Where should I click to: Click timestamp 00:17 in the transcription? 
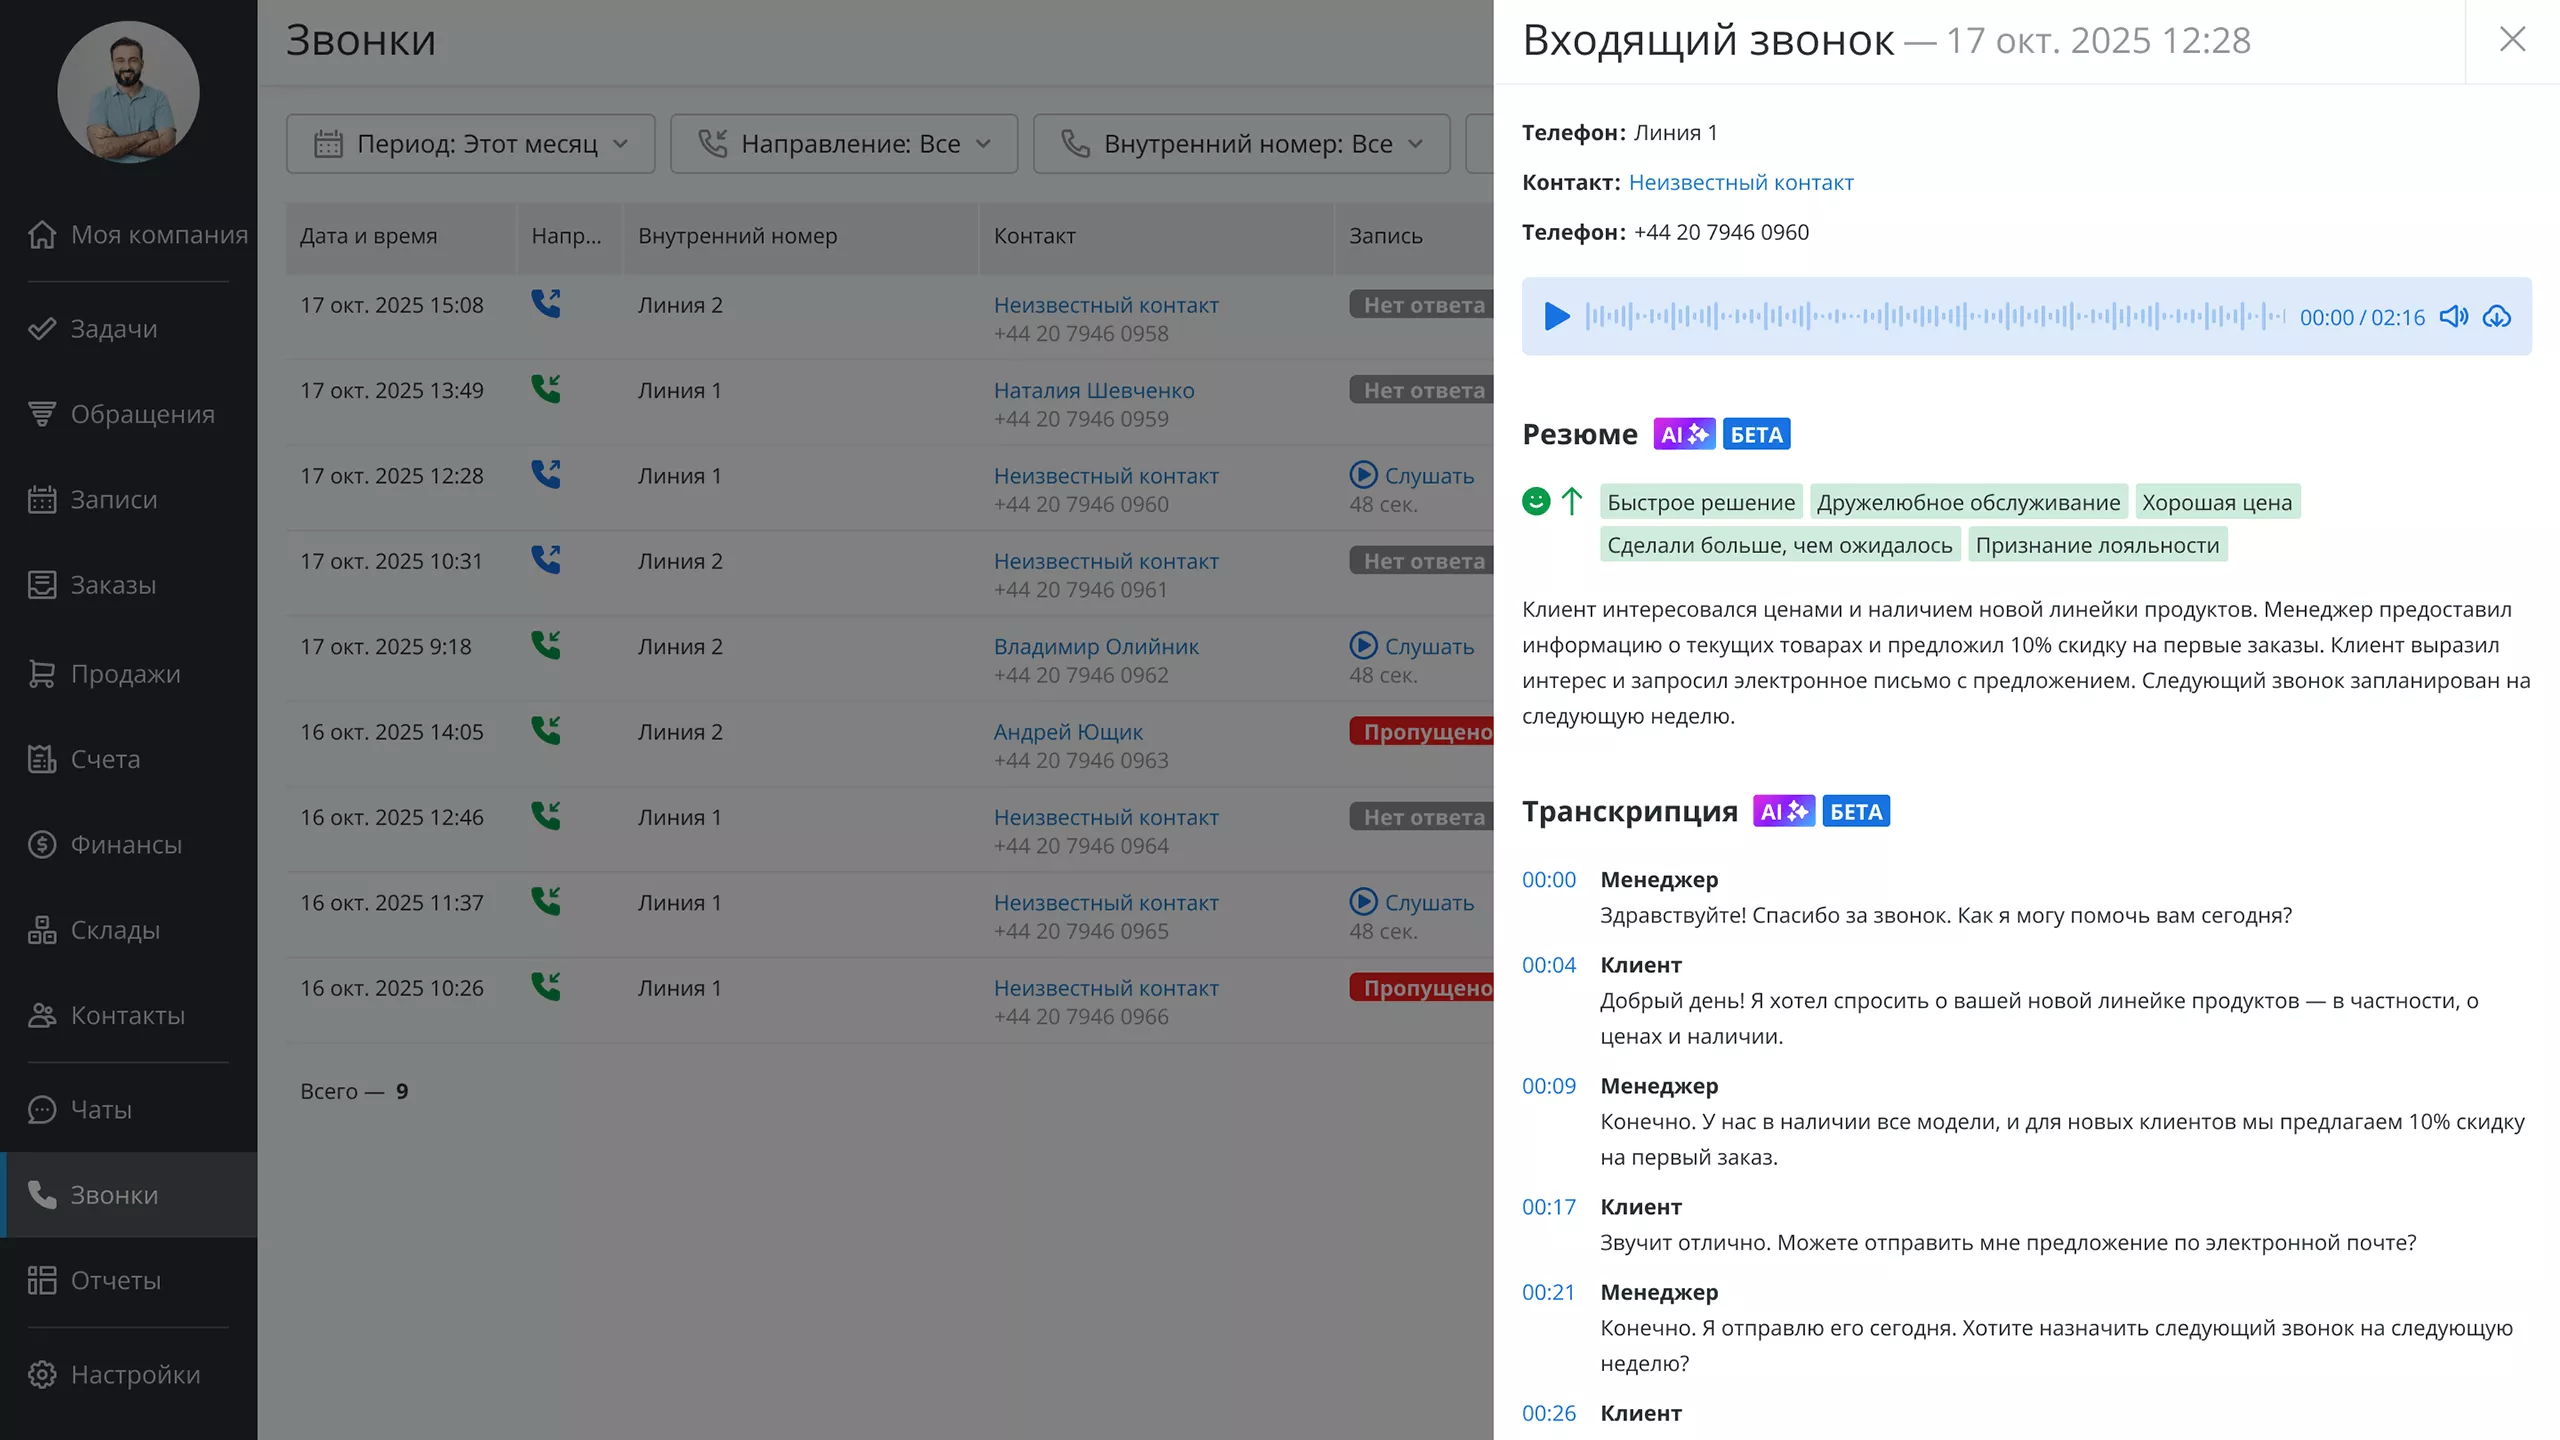point(1548,1207)
